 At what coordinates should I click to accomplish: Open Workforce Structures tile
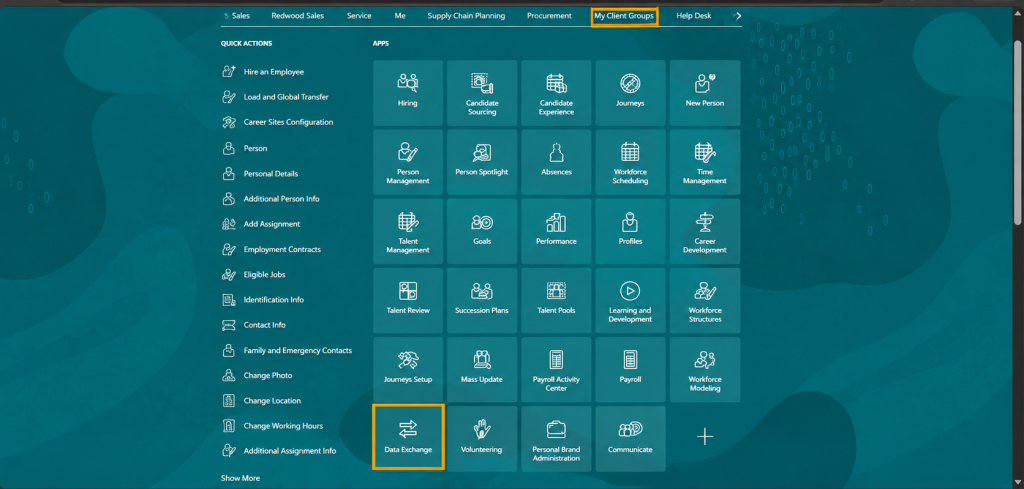tap(705, 300)
